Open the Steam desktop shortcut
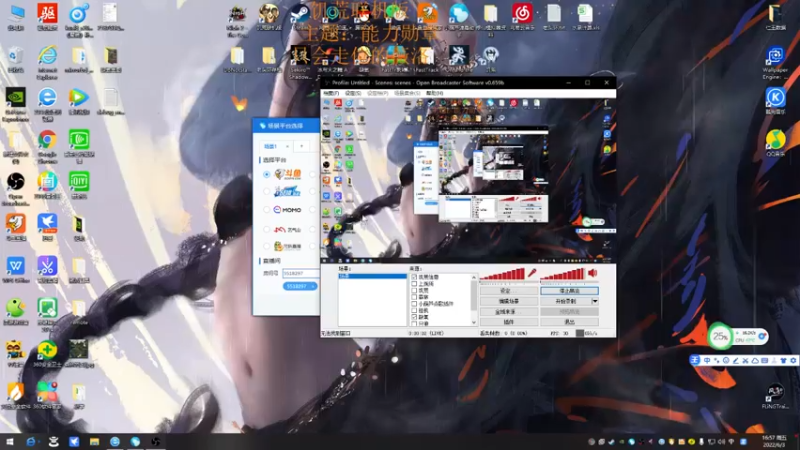Screen dimensions: 800x450 (x=301, y=16)
